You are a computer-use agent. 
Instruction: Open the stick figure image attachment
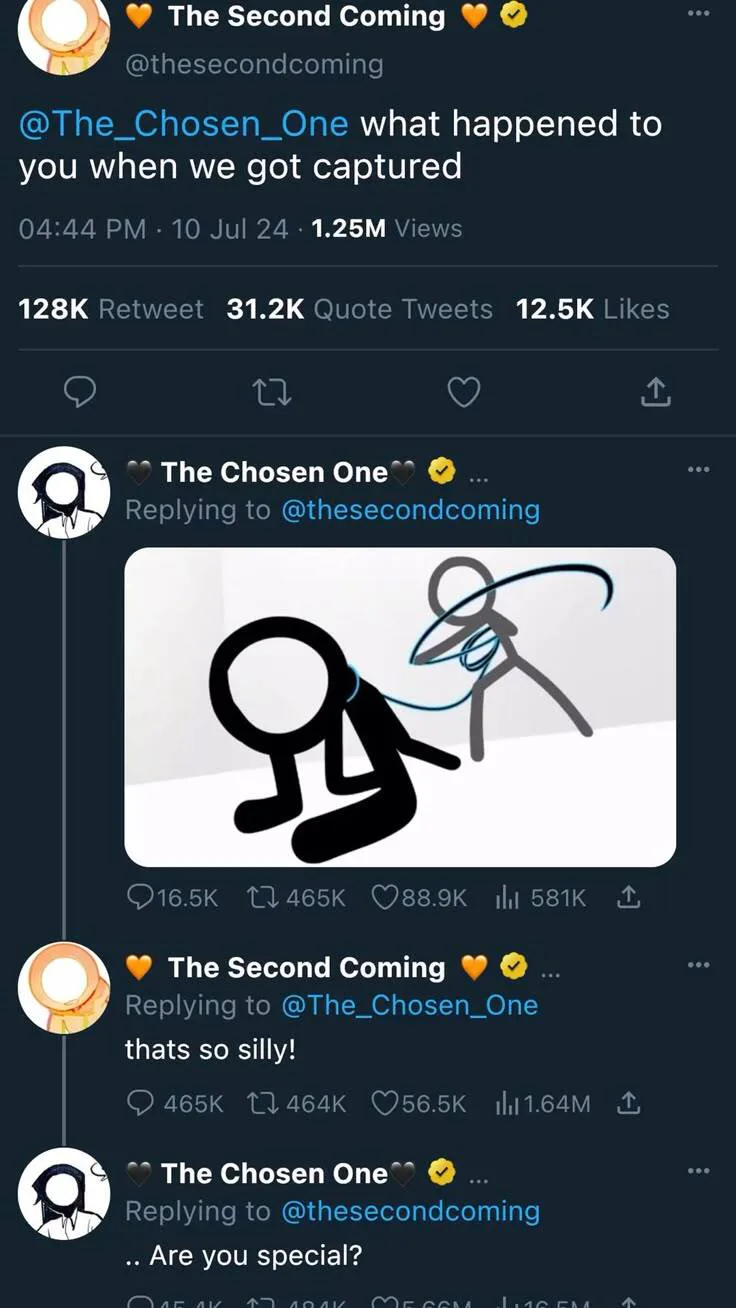[x=399, y=706]
